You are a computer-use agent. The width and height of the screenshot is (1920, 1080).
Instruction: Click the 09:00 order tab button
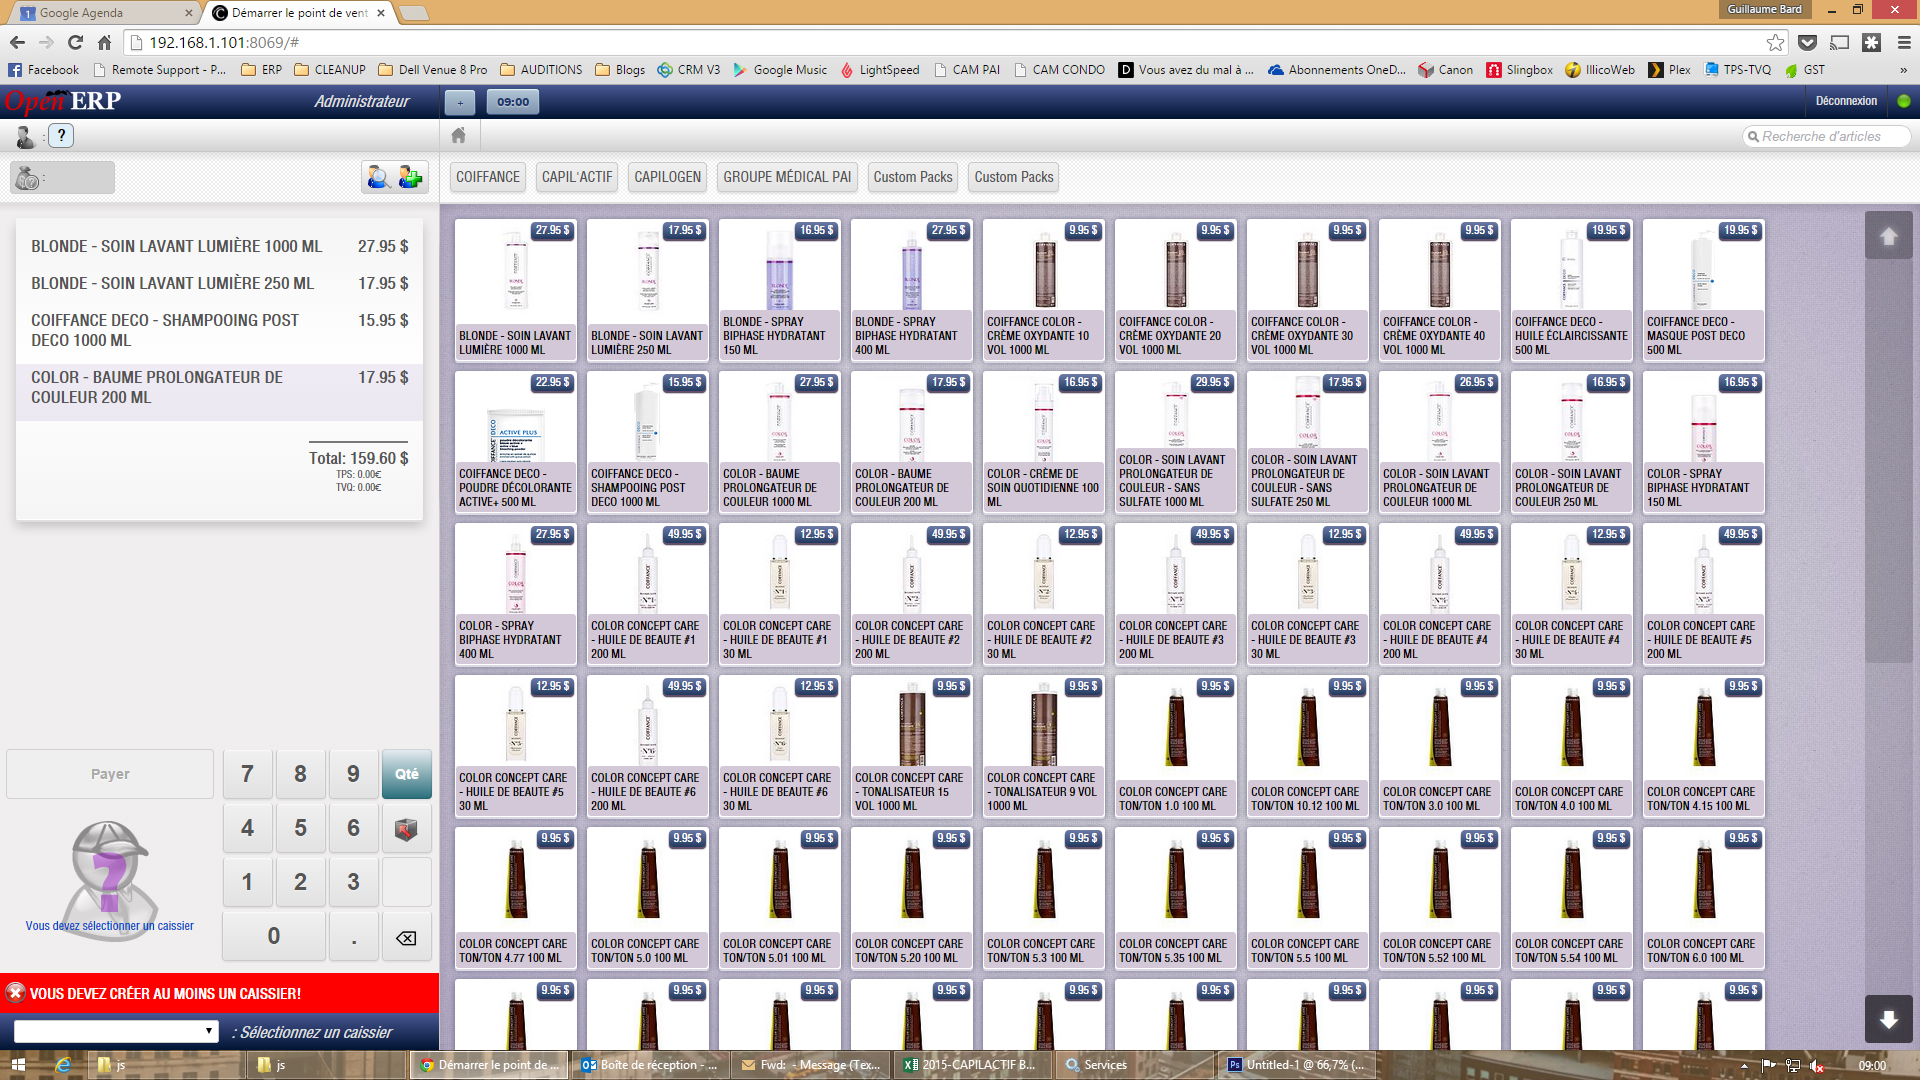coord(513,101)
